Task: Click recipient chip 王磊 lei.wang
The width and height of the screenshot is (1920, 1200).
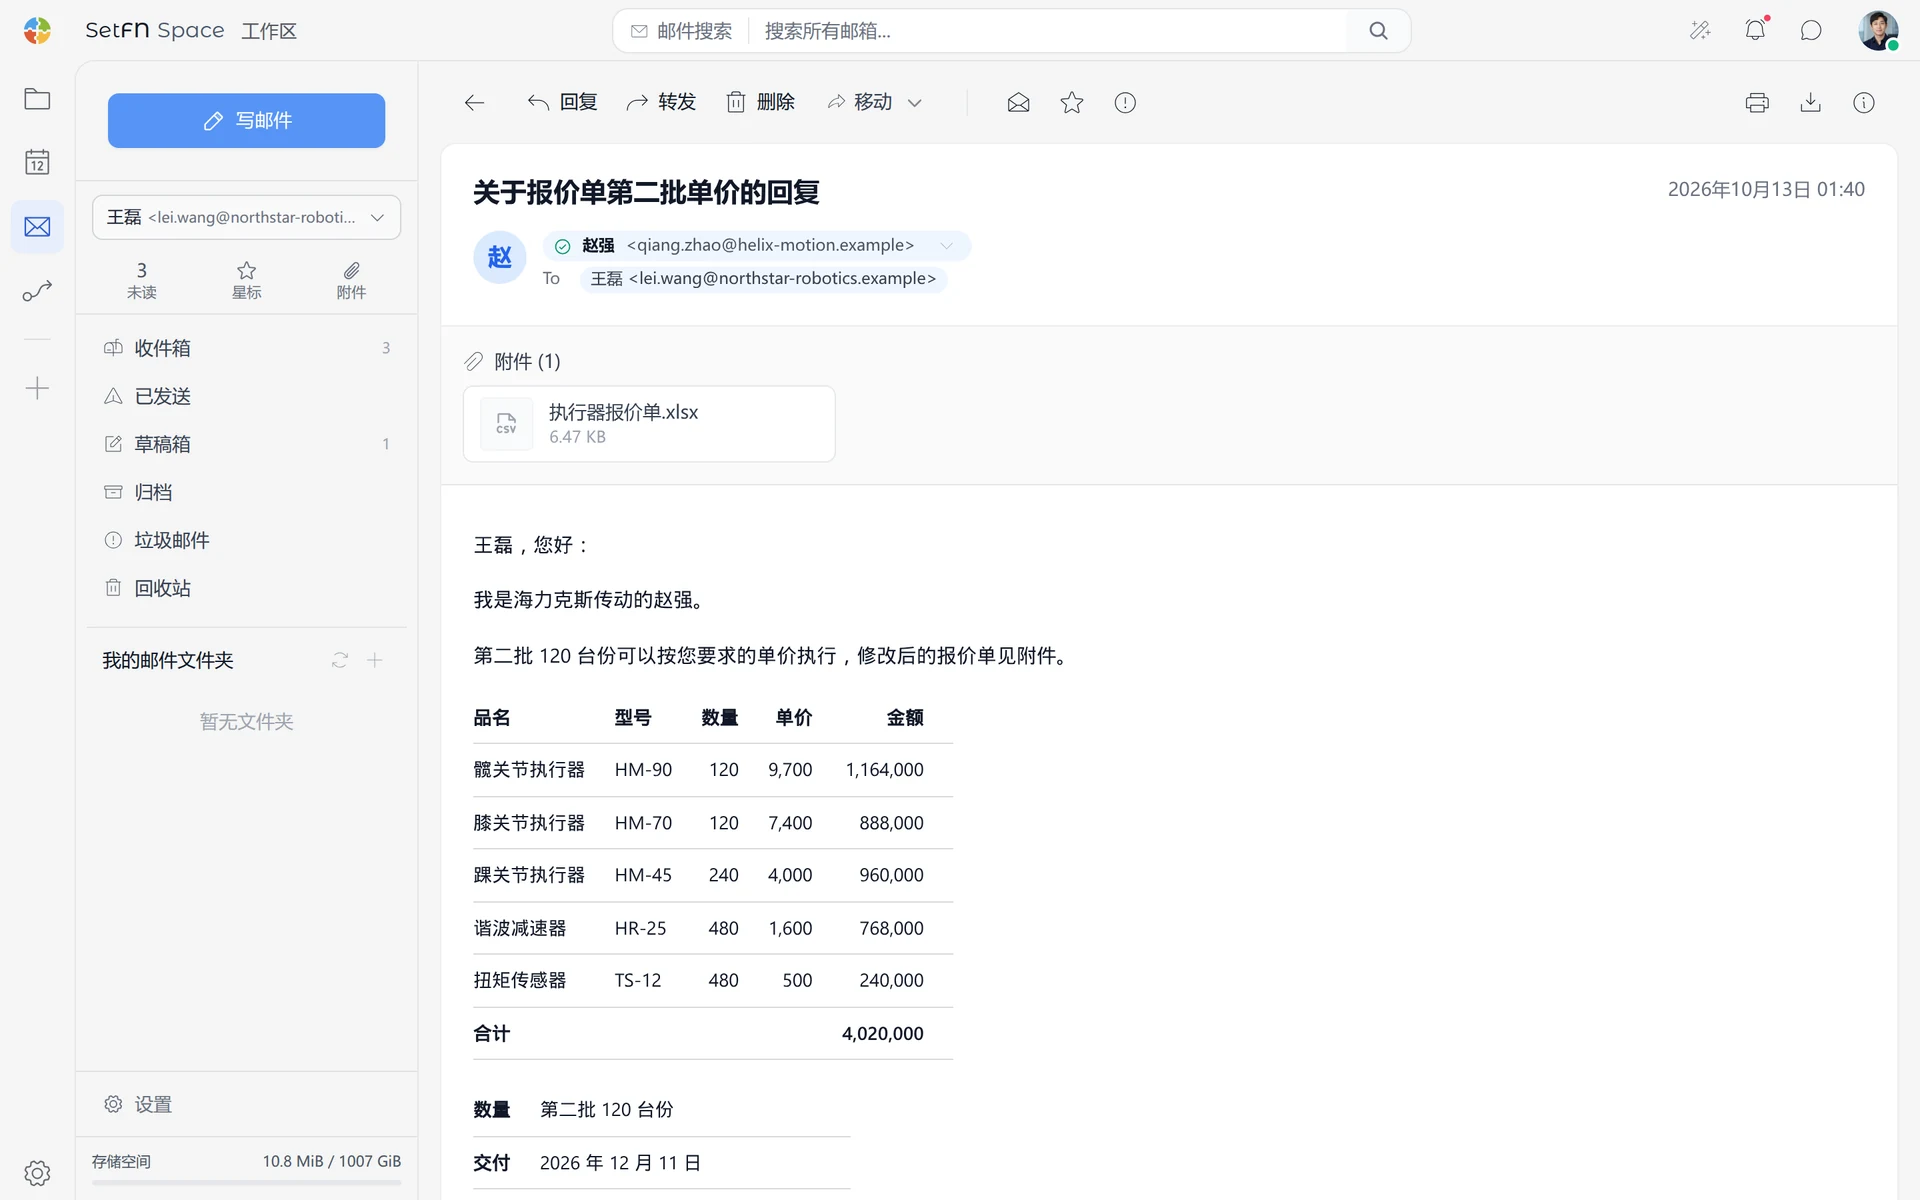Action: [763, 279]
